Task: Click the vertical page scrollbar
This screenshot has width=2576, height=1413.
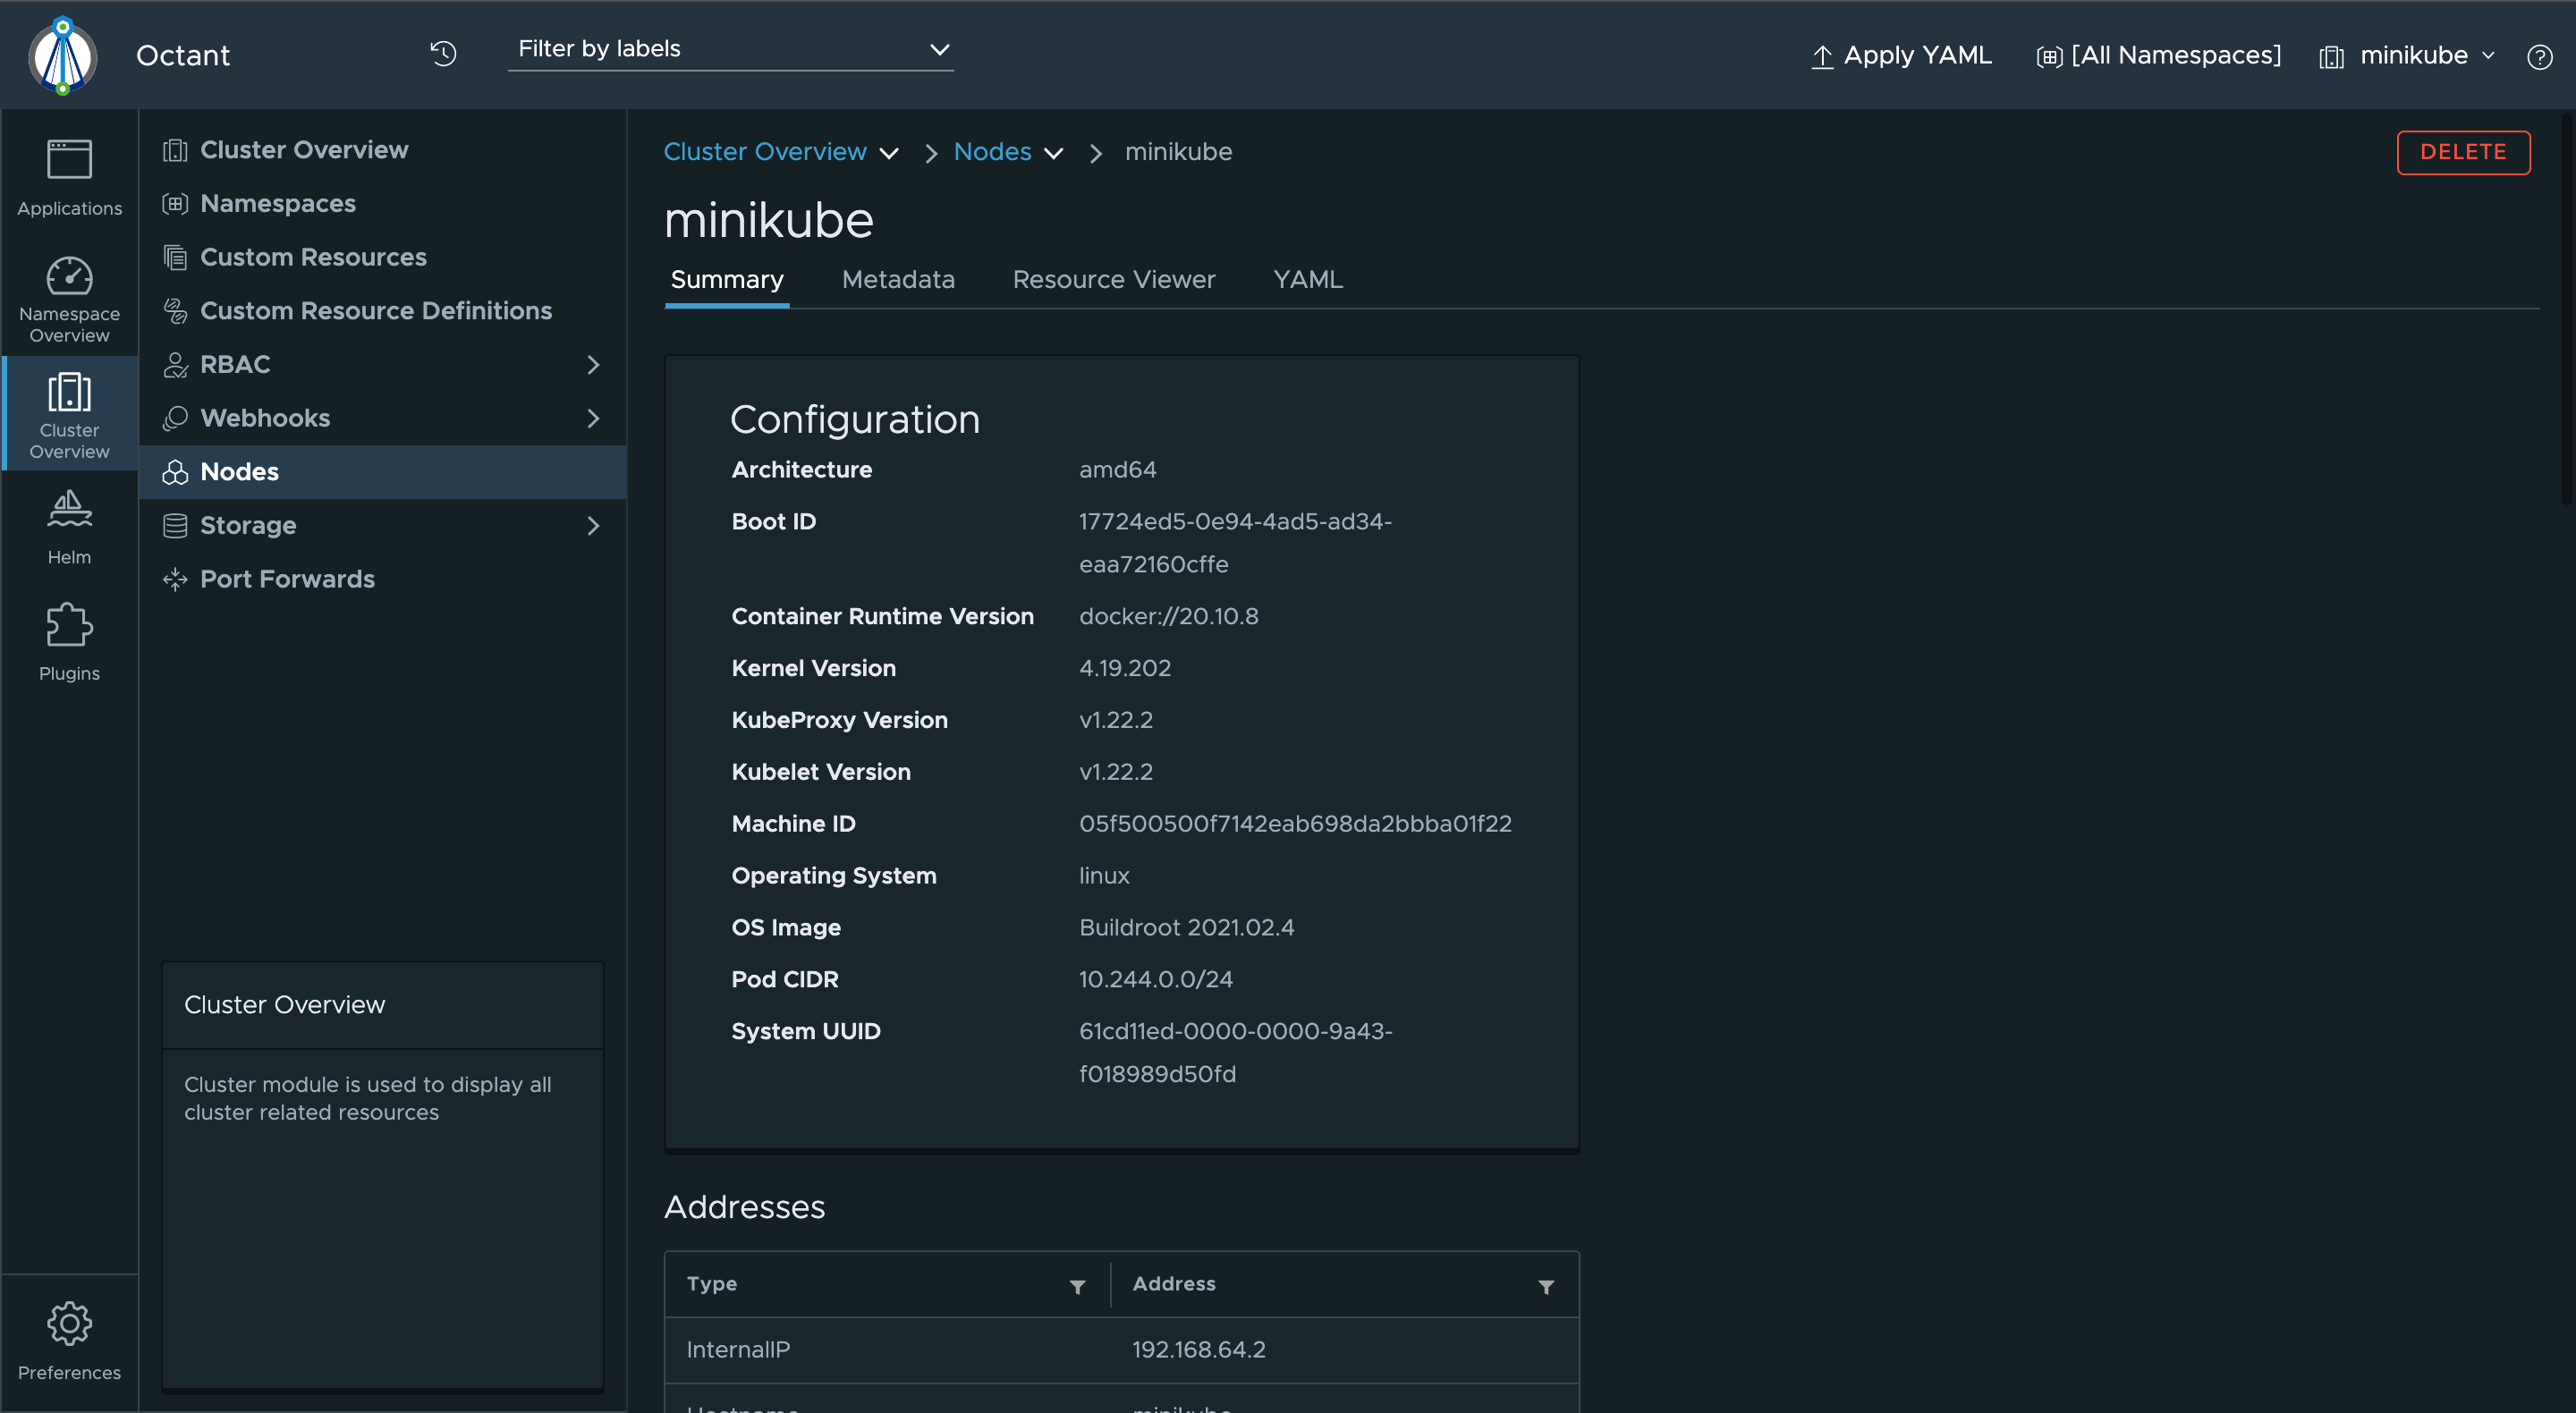Action: coord(2569,310)
